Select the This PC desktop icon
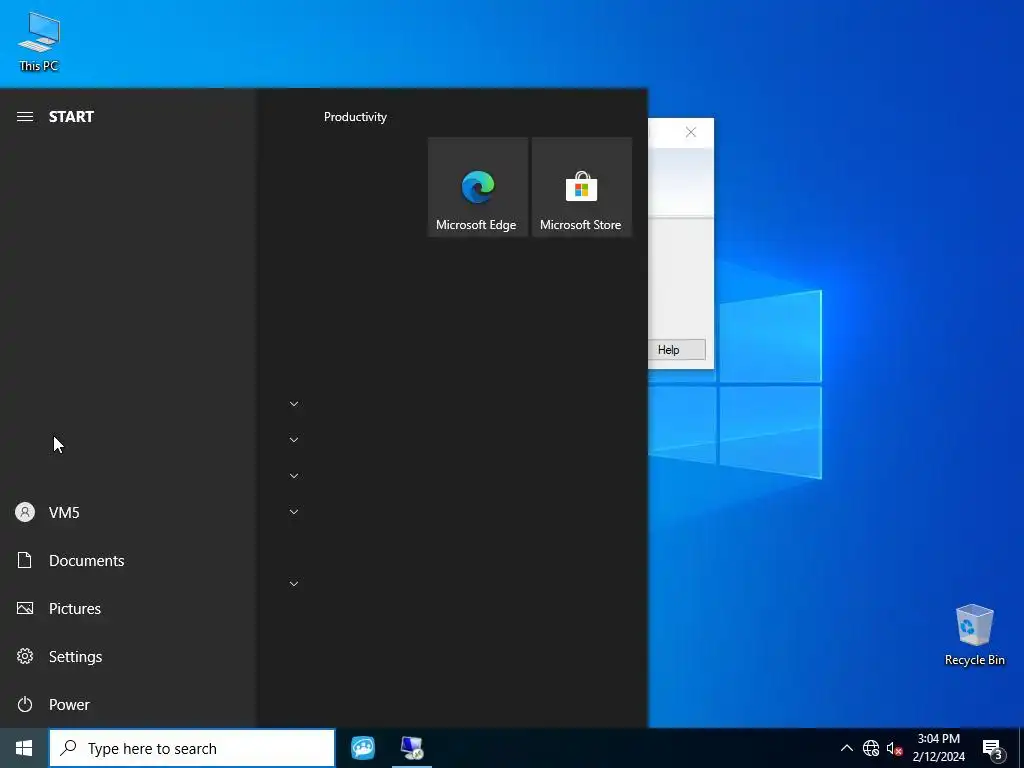Viewport: 1024px width, 768px height. tap(39, 41)
